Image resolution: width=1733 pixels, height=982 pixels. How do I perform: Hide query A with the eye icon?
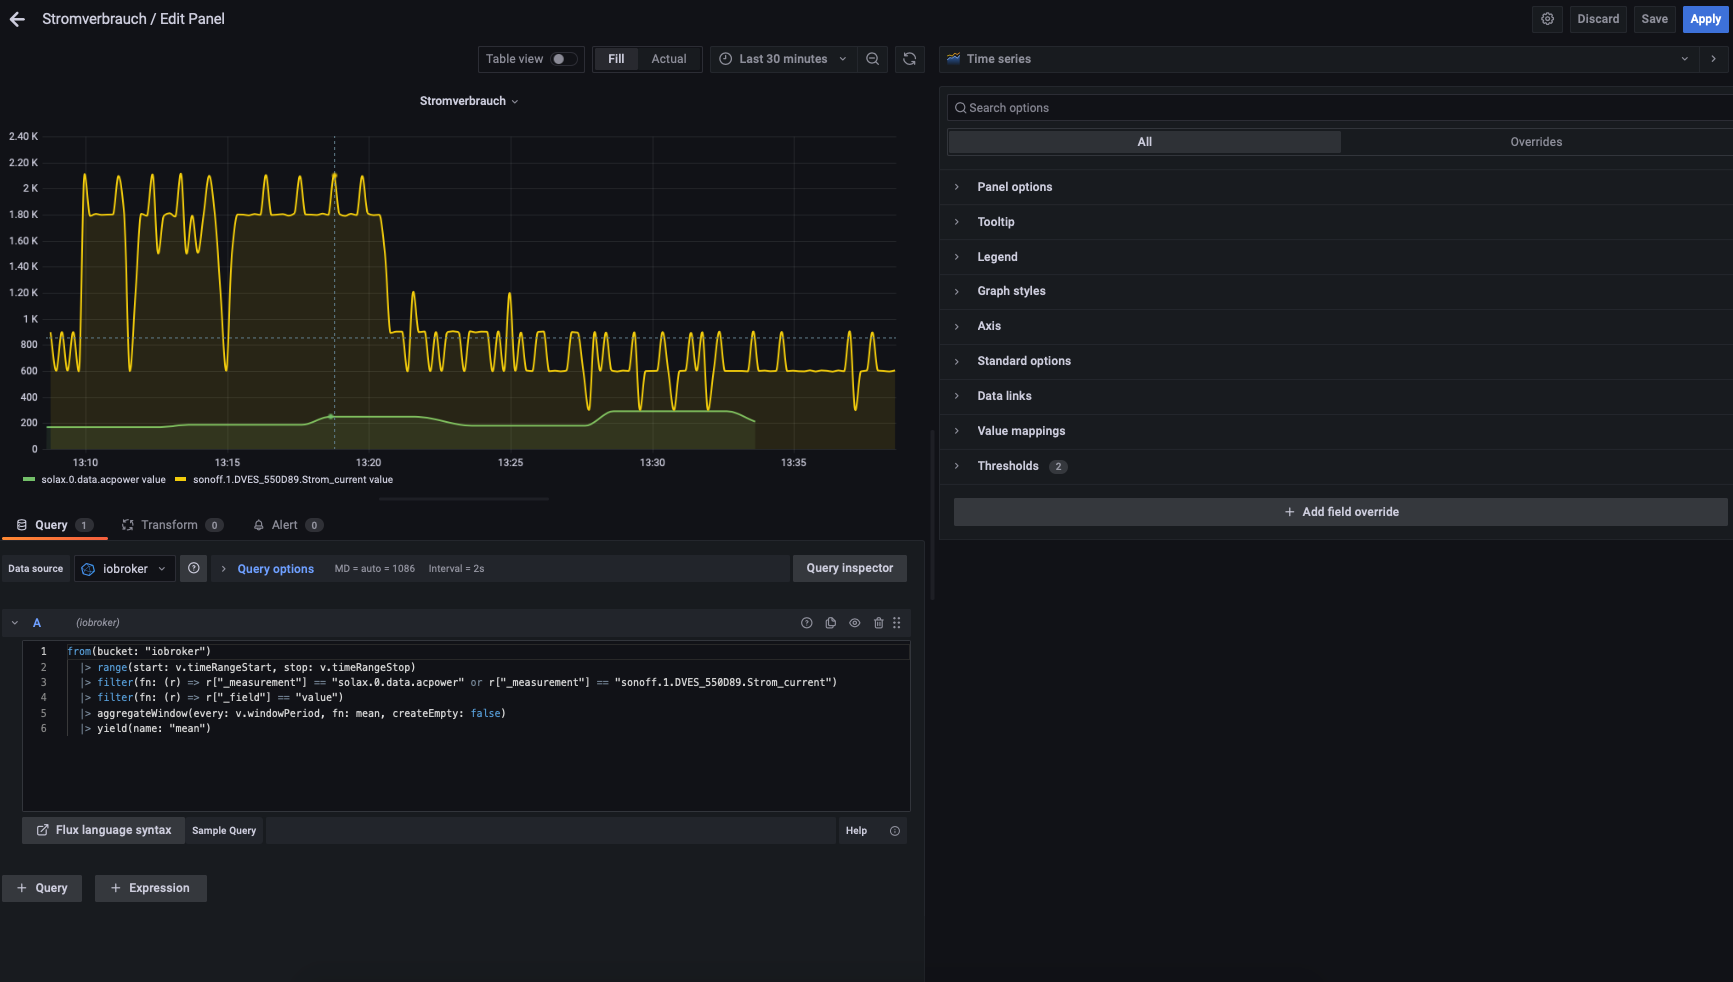click(854, 623)
